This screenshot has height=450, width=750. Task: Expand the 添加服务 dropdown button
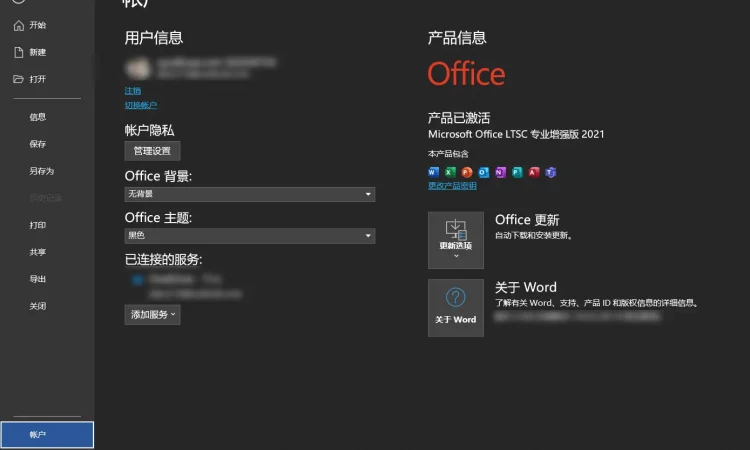(x=152, y=315)
